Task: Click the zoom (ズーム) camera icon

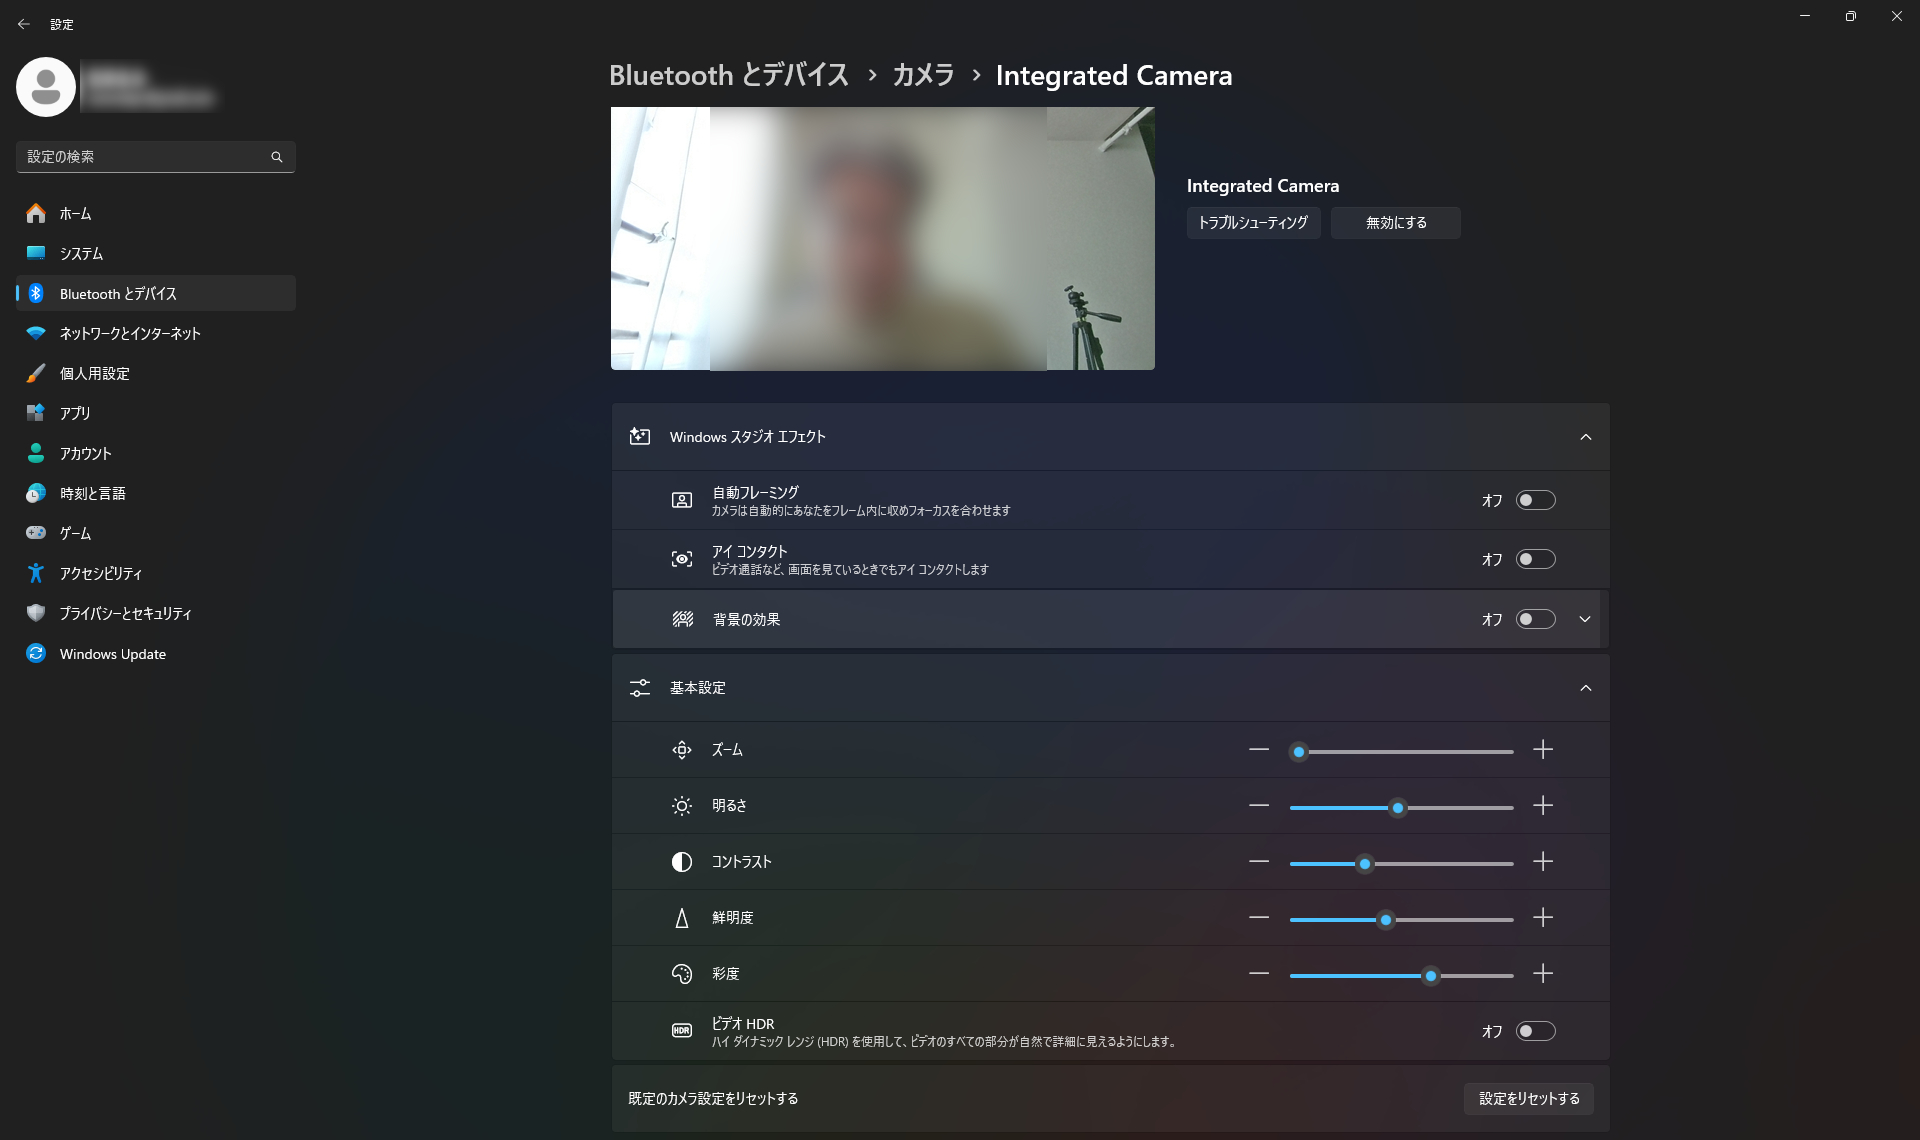Action: tap(681, 749)
